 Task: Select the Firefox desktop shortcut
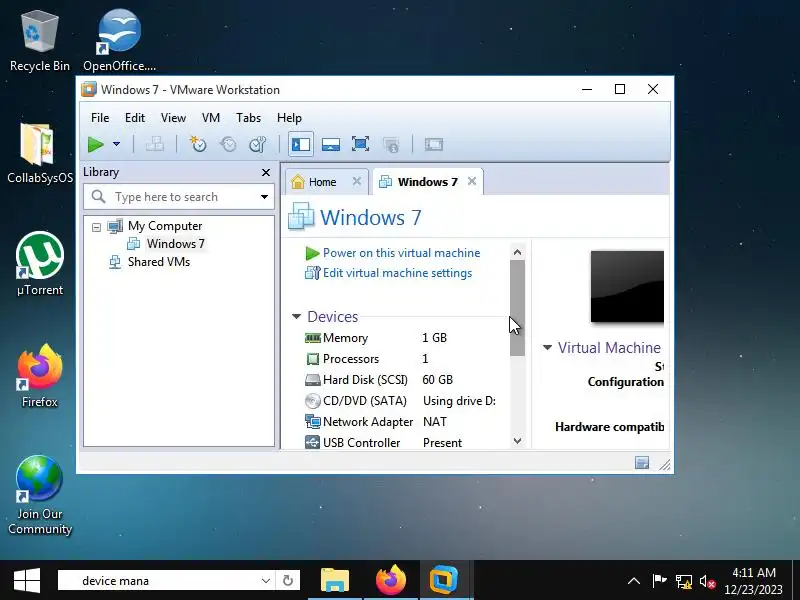click(40, 376)
